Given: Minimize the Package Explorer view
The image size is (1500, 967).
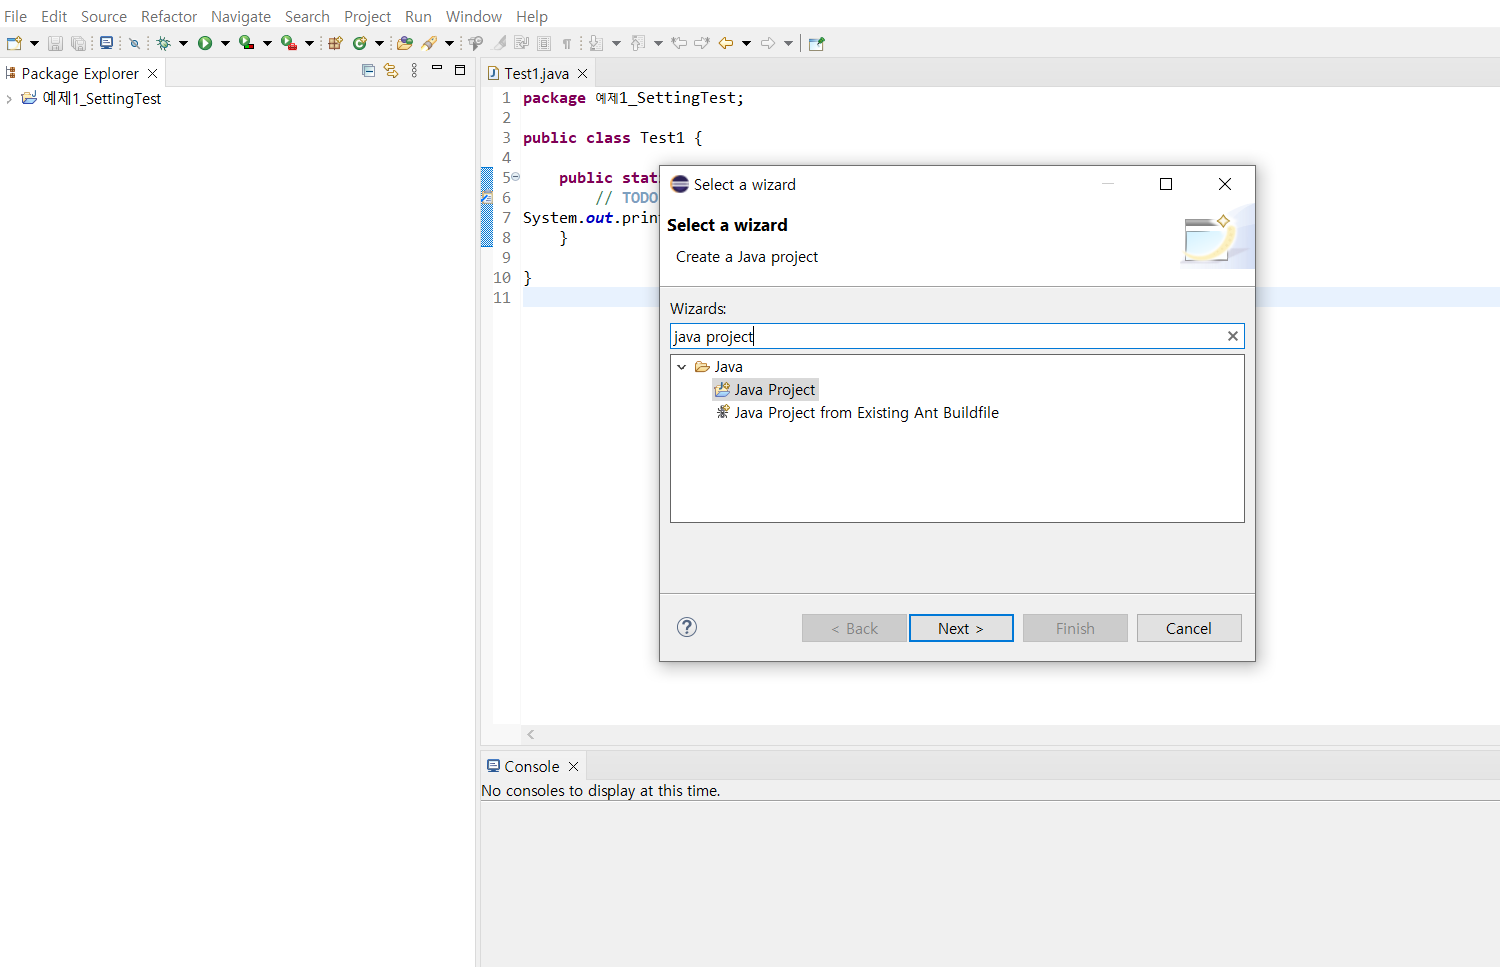Looking at the screenshot, I should click(x=437, y=68).
